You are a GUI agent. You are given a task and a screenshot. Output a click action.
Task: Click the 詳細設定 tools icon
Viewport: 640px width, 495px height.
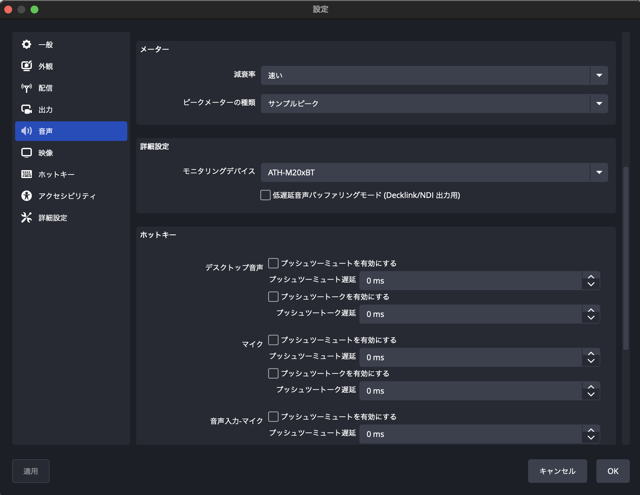(27, 217)
